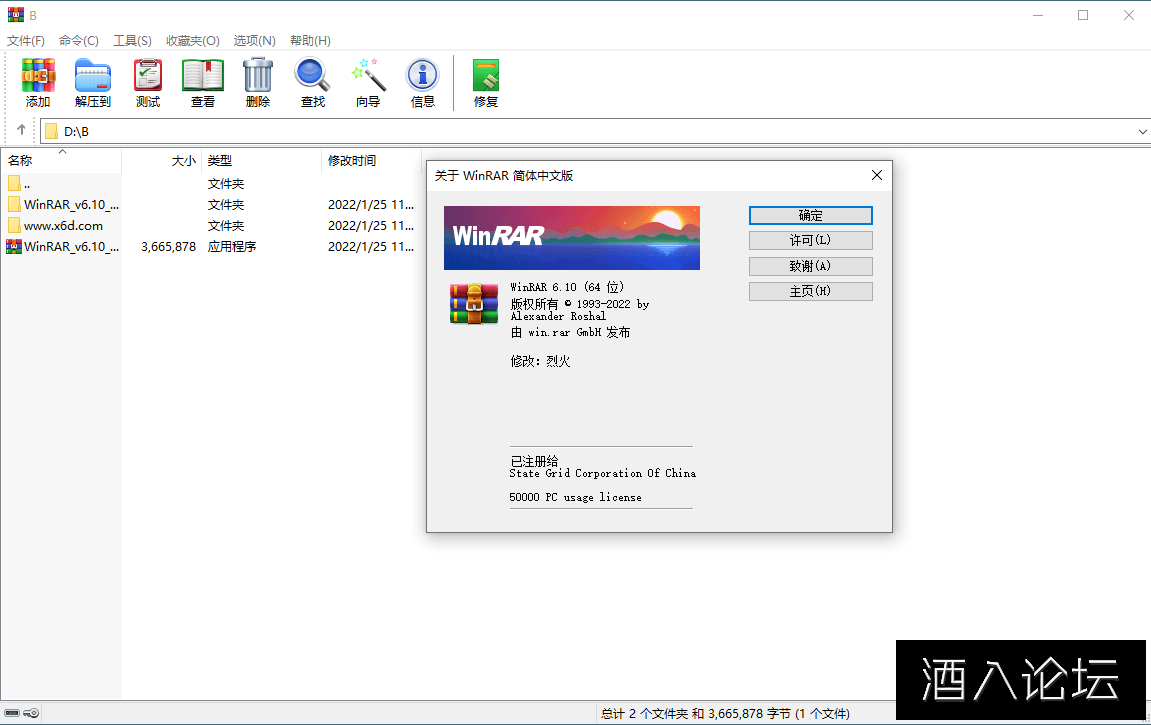Click the 'WinRAR 6.10 (64 位)' version text

point(567,287)
